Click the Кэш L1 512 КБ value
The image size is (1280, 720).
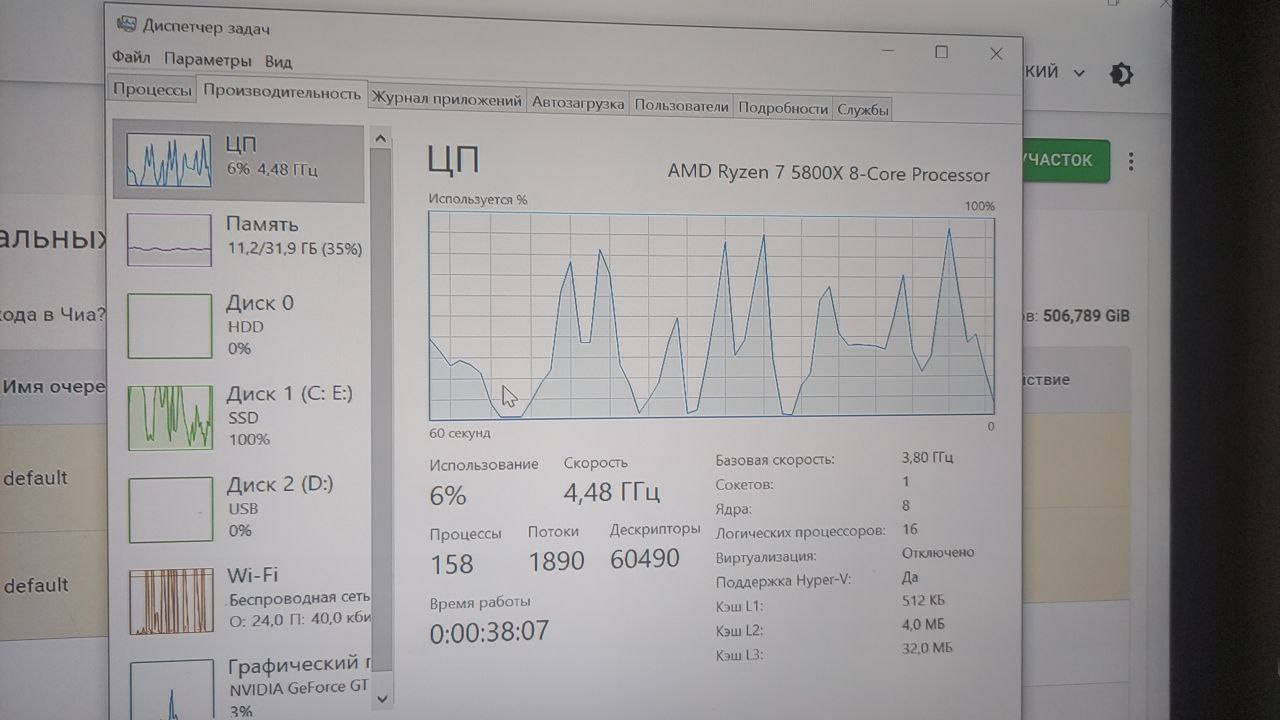coord(923,601)
